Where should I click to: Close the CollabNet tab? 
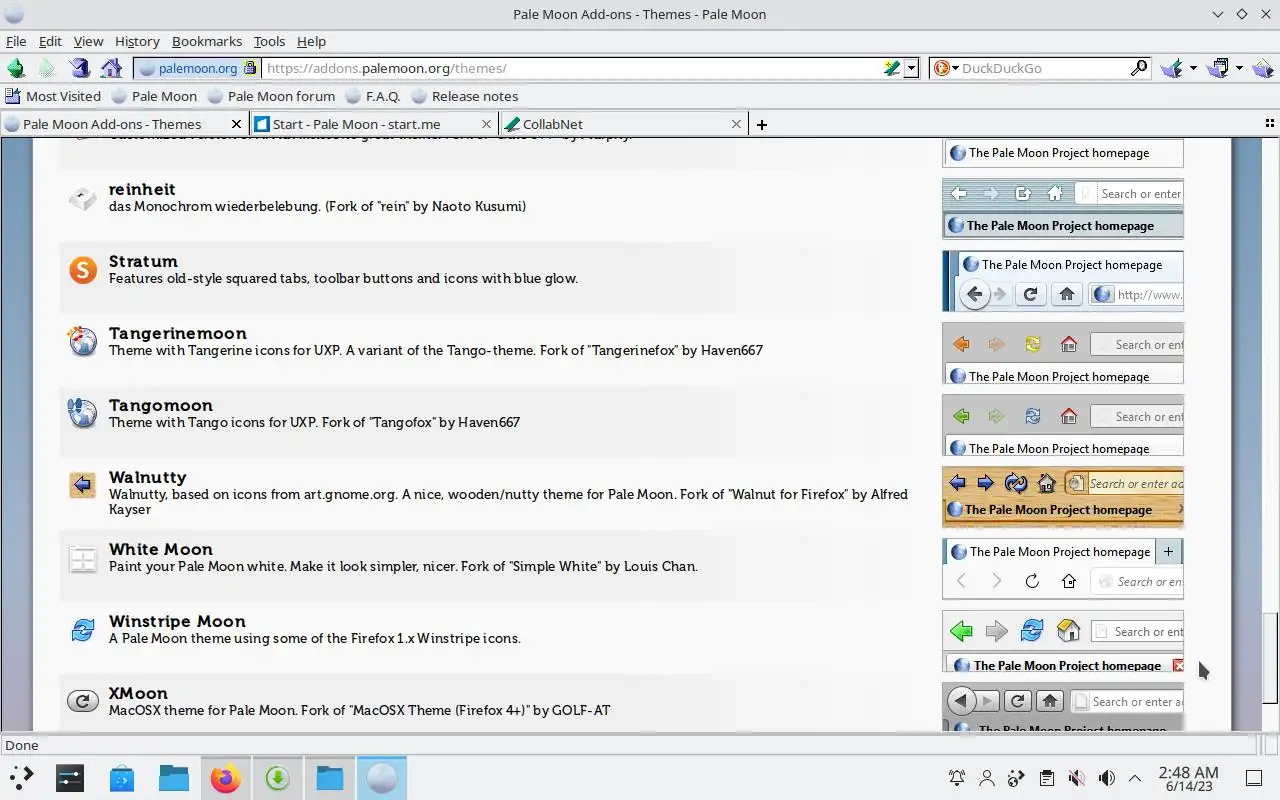tap(737, 124)
